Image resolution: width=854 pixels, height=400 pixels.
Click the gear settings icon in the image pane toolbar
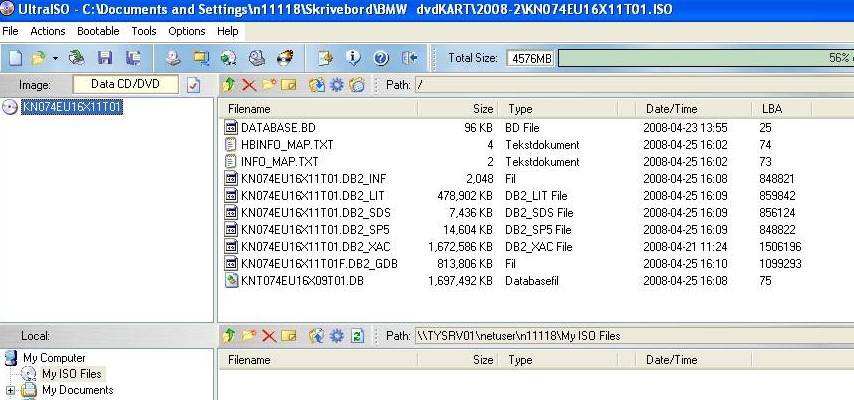point(337,85)
